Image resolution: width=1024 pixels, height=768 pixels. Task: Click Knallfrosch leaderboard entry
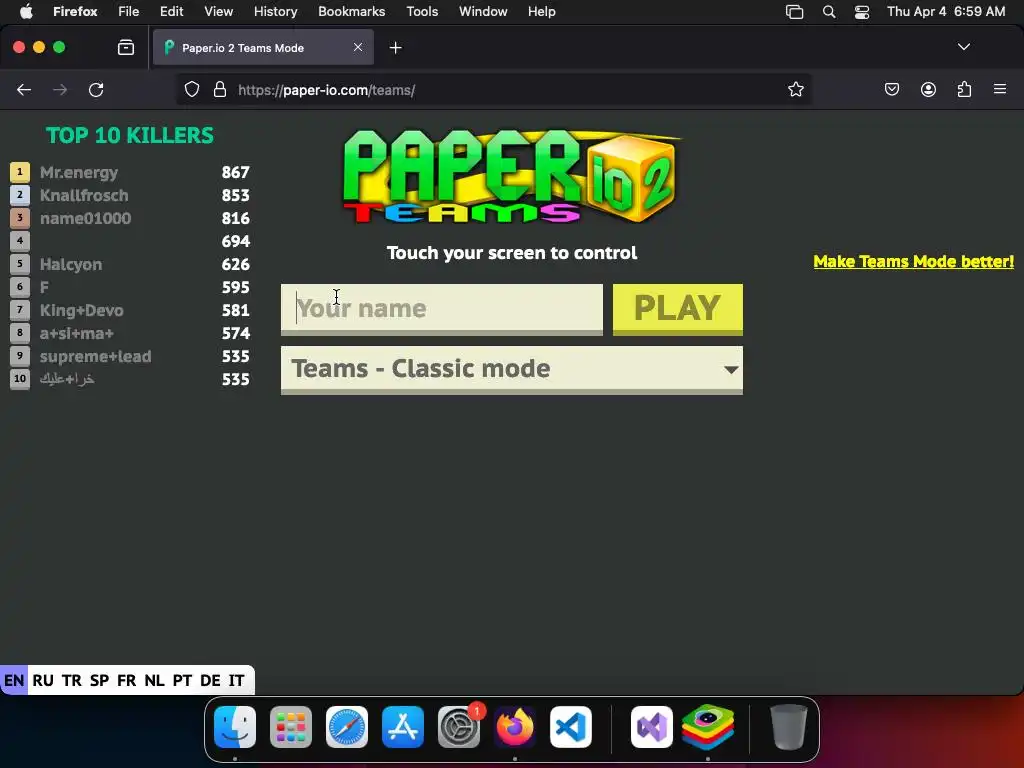[84, 195]
